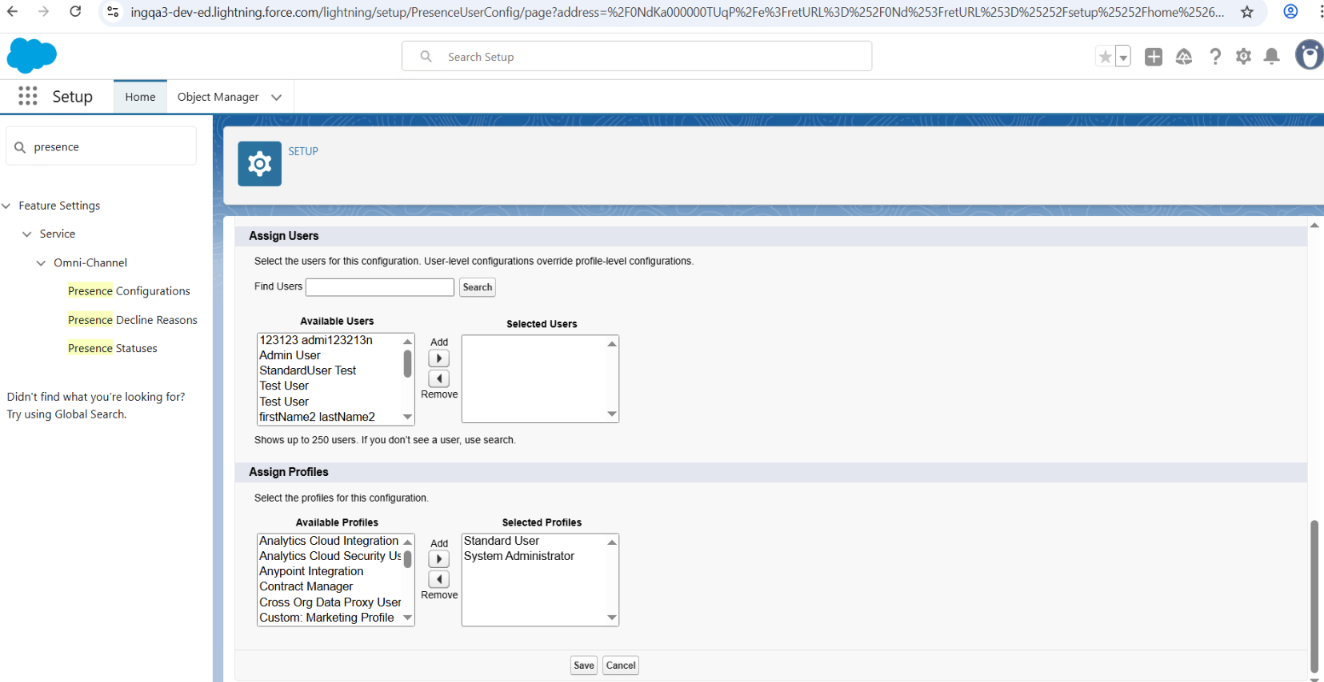Image resolution: width=1324 pixels, height=682 pixels.
Task: Open the App Launcher grid icon
Action: (x=28, y=97)
